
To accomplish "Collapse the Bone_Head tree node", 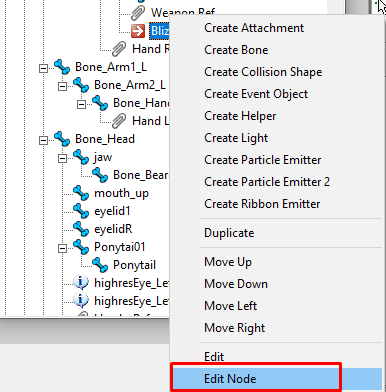I will pyautogui.click(x=43, y=140).
